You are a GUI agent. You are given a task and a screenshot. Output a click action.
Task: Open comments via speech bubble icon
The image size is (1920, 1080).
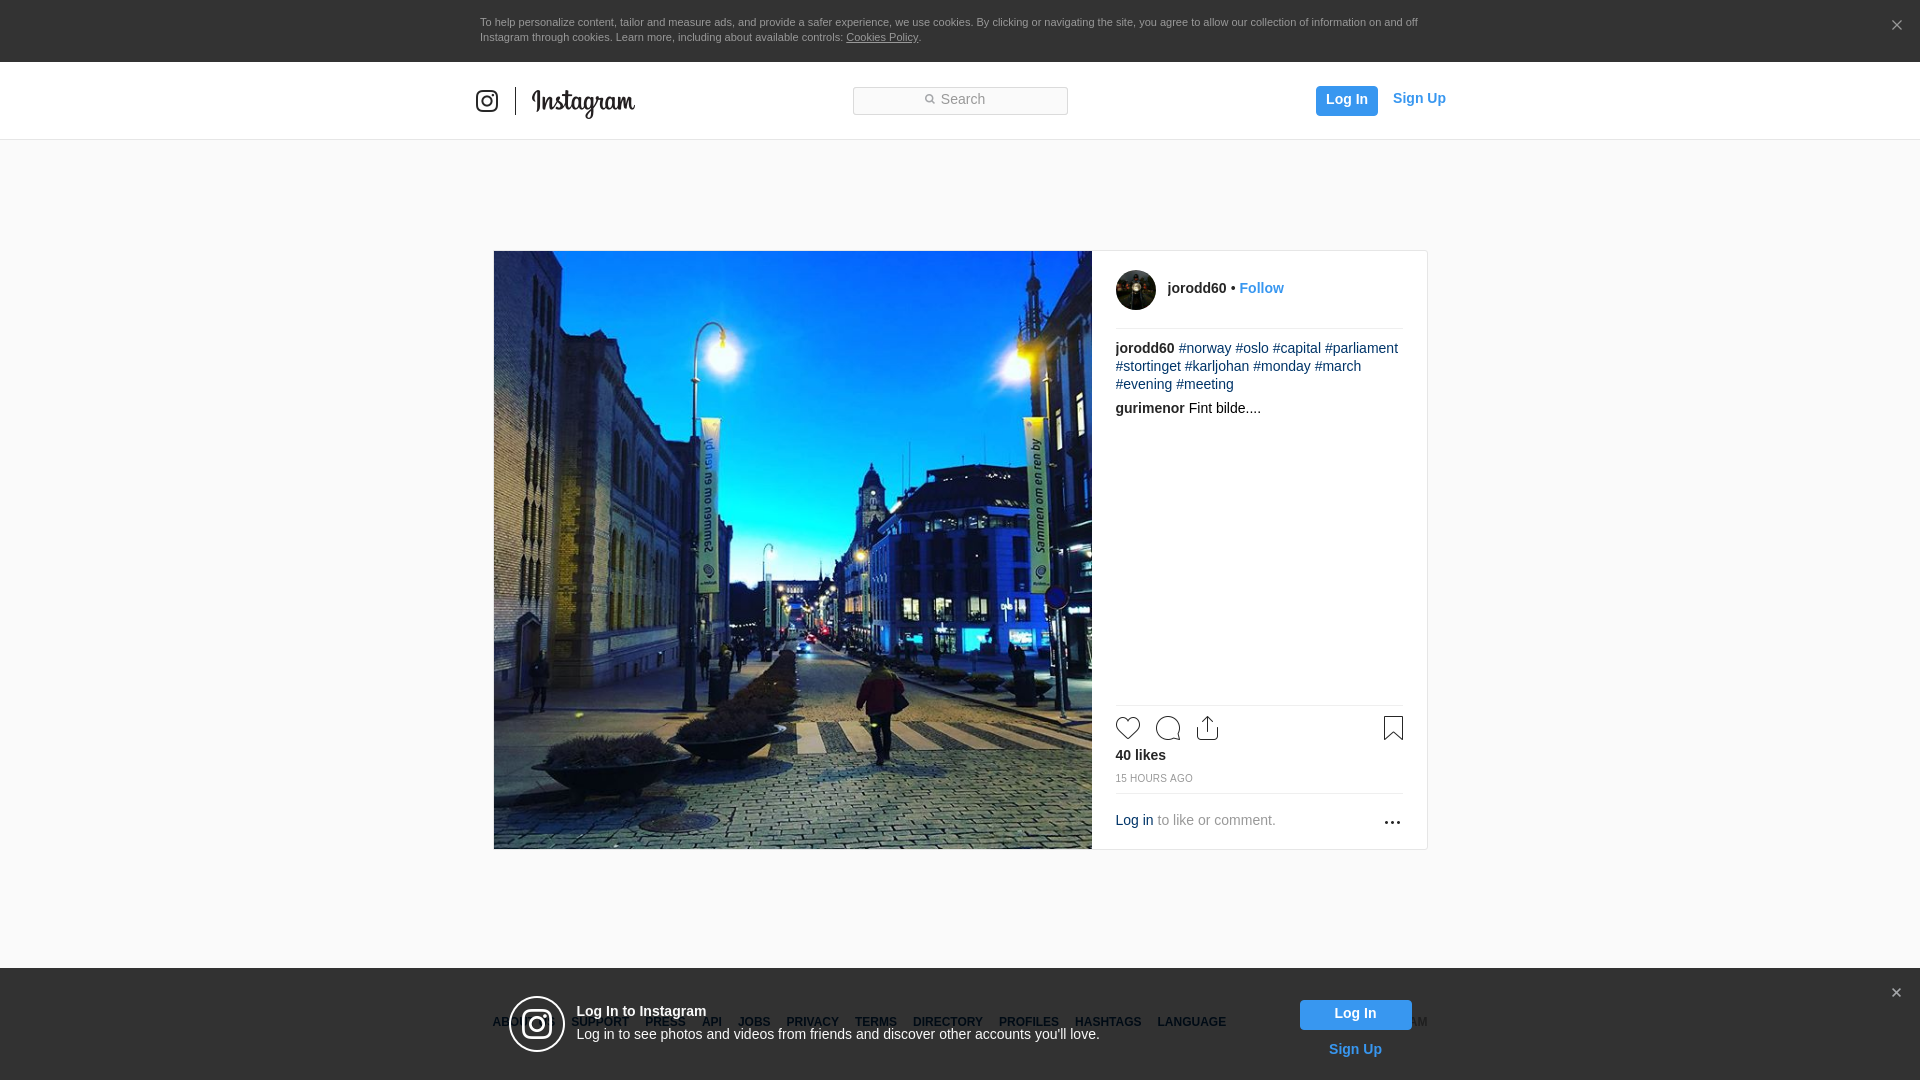(x=1168, y=728)
